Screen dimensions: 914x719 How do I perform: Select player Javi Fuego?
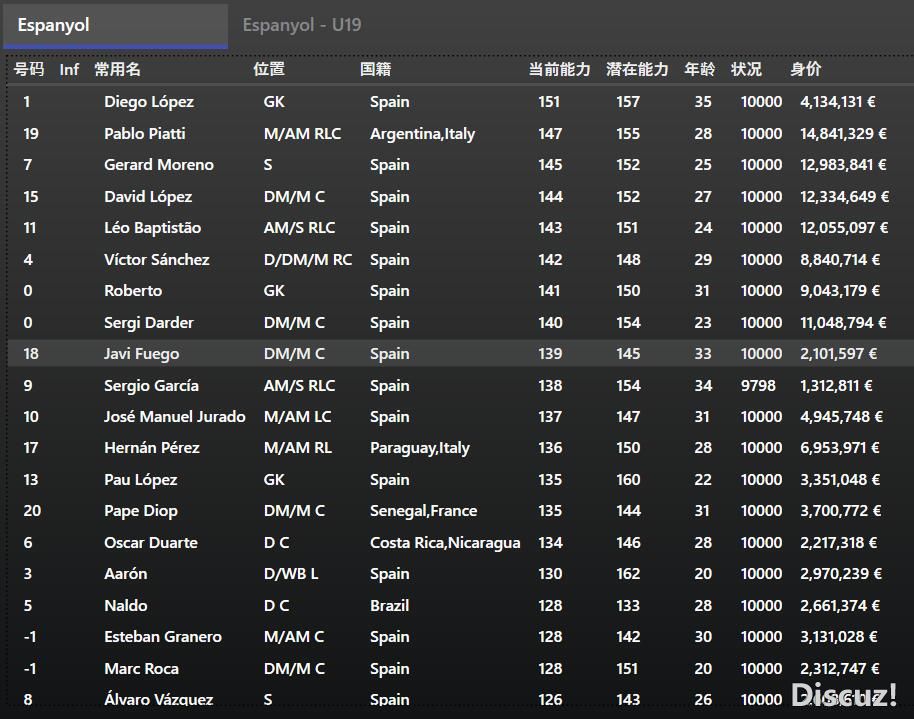click(x=142, y=354)
